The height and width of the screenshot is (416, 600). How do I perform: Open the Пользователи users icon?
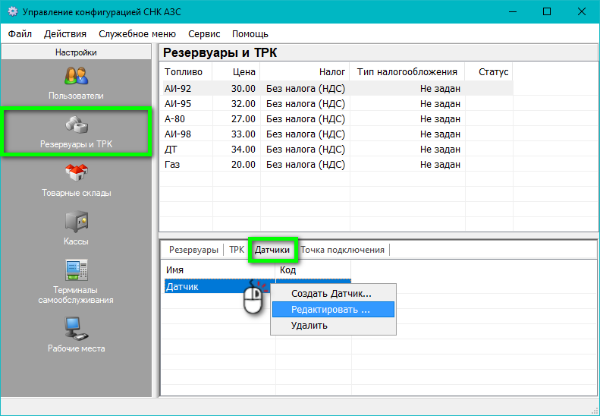77,76
